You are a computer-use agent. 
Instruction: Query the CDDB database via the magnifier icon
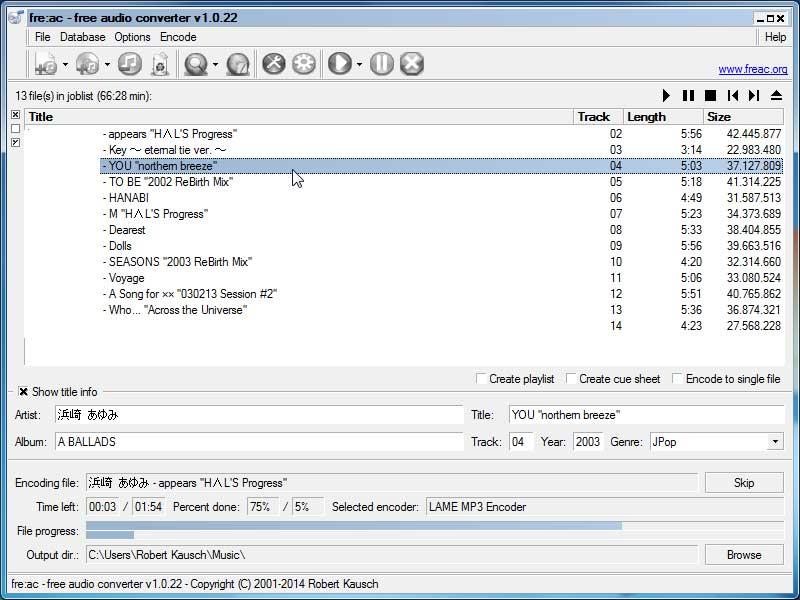coord(196,64)
